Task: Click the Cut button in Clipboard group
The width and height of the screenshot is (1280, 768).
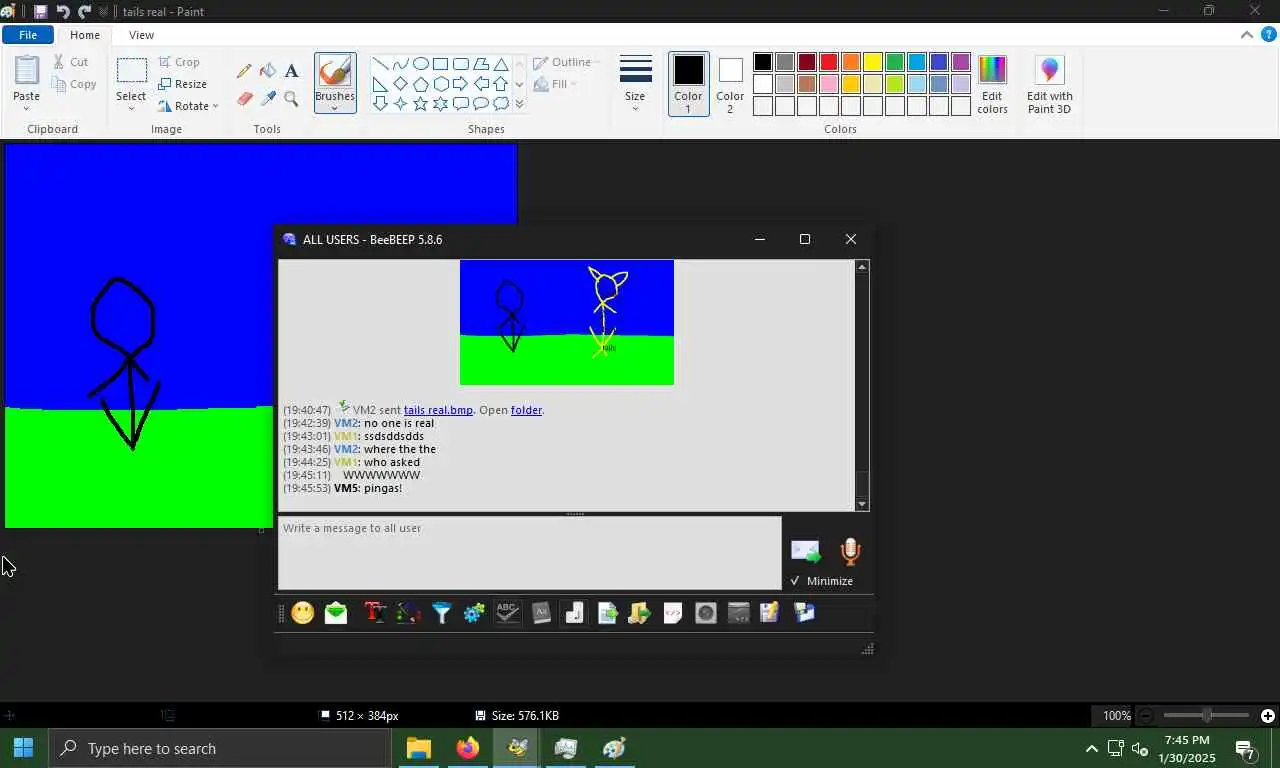Action: (x=71, y=62)
